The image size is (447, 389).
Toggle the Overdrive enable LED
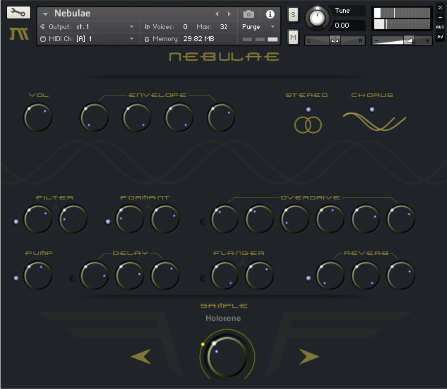coord(202,221)
